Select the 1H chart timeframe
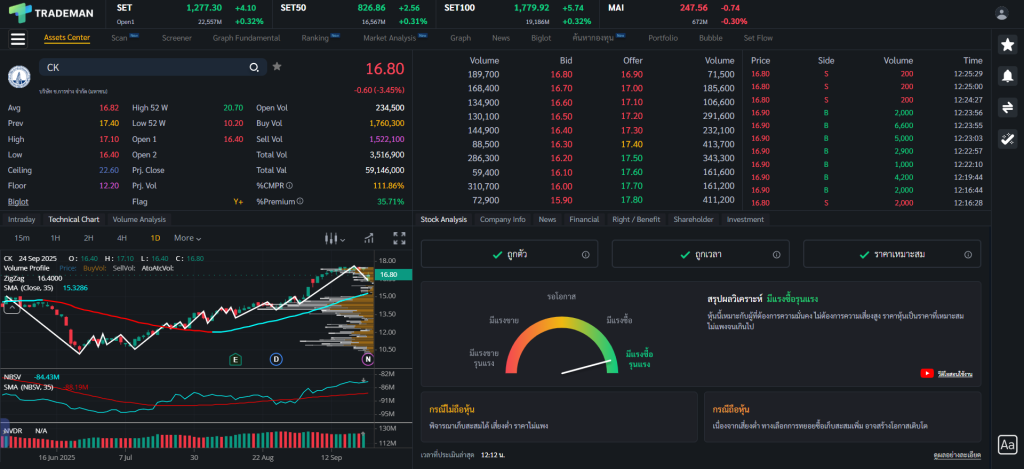Screen dimensions: 1024x469 [56, 238]
